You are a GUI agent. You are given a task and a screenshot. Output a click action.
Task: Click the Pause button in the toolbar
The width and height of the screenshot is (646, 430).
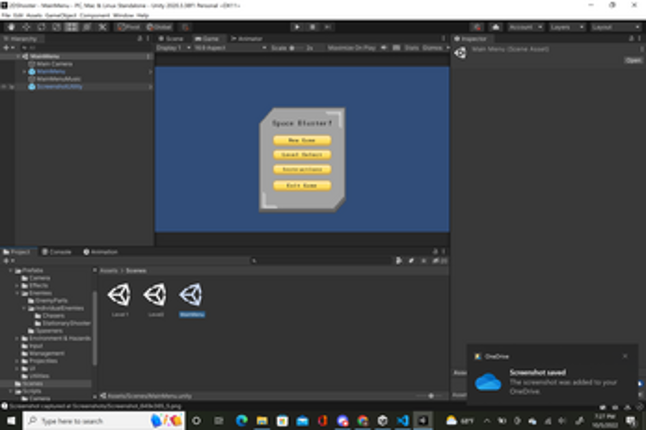pyautogui.click(x=312, y=27)
